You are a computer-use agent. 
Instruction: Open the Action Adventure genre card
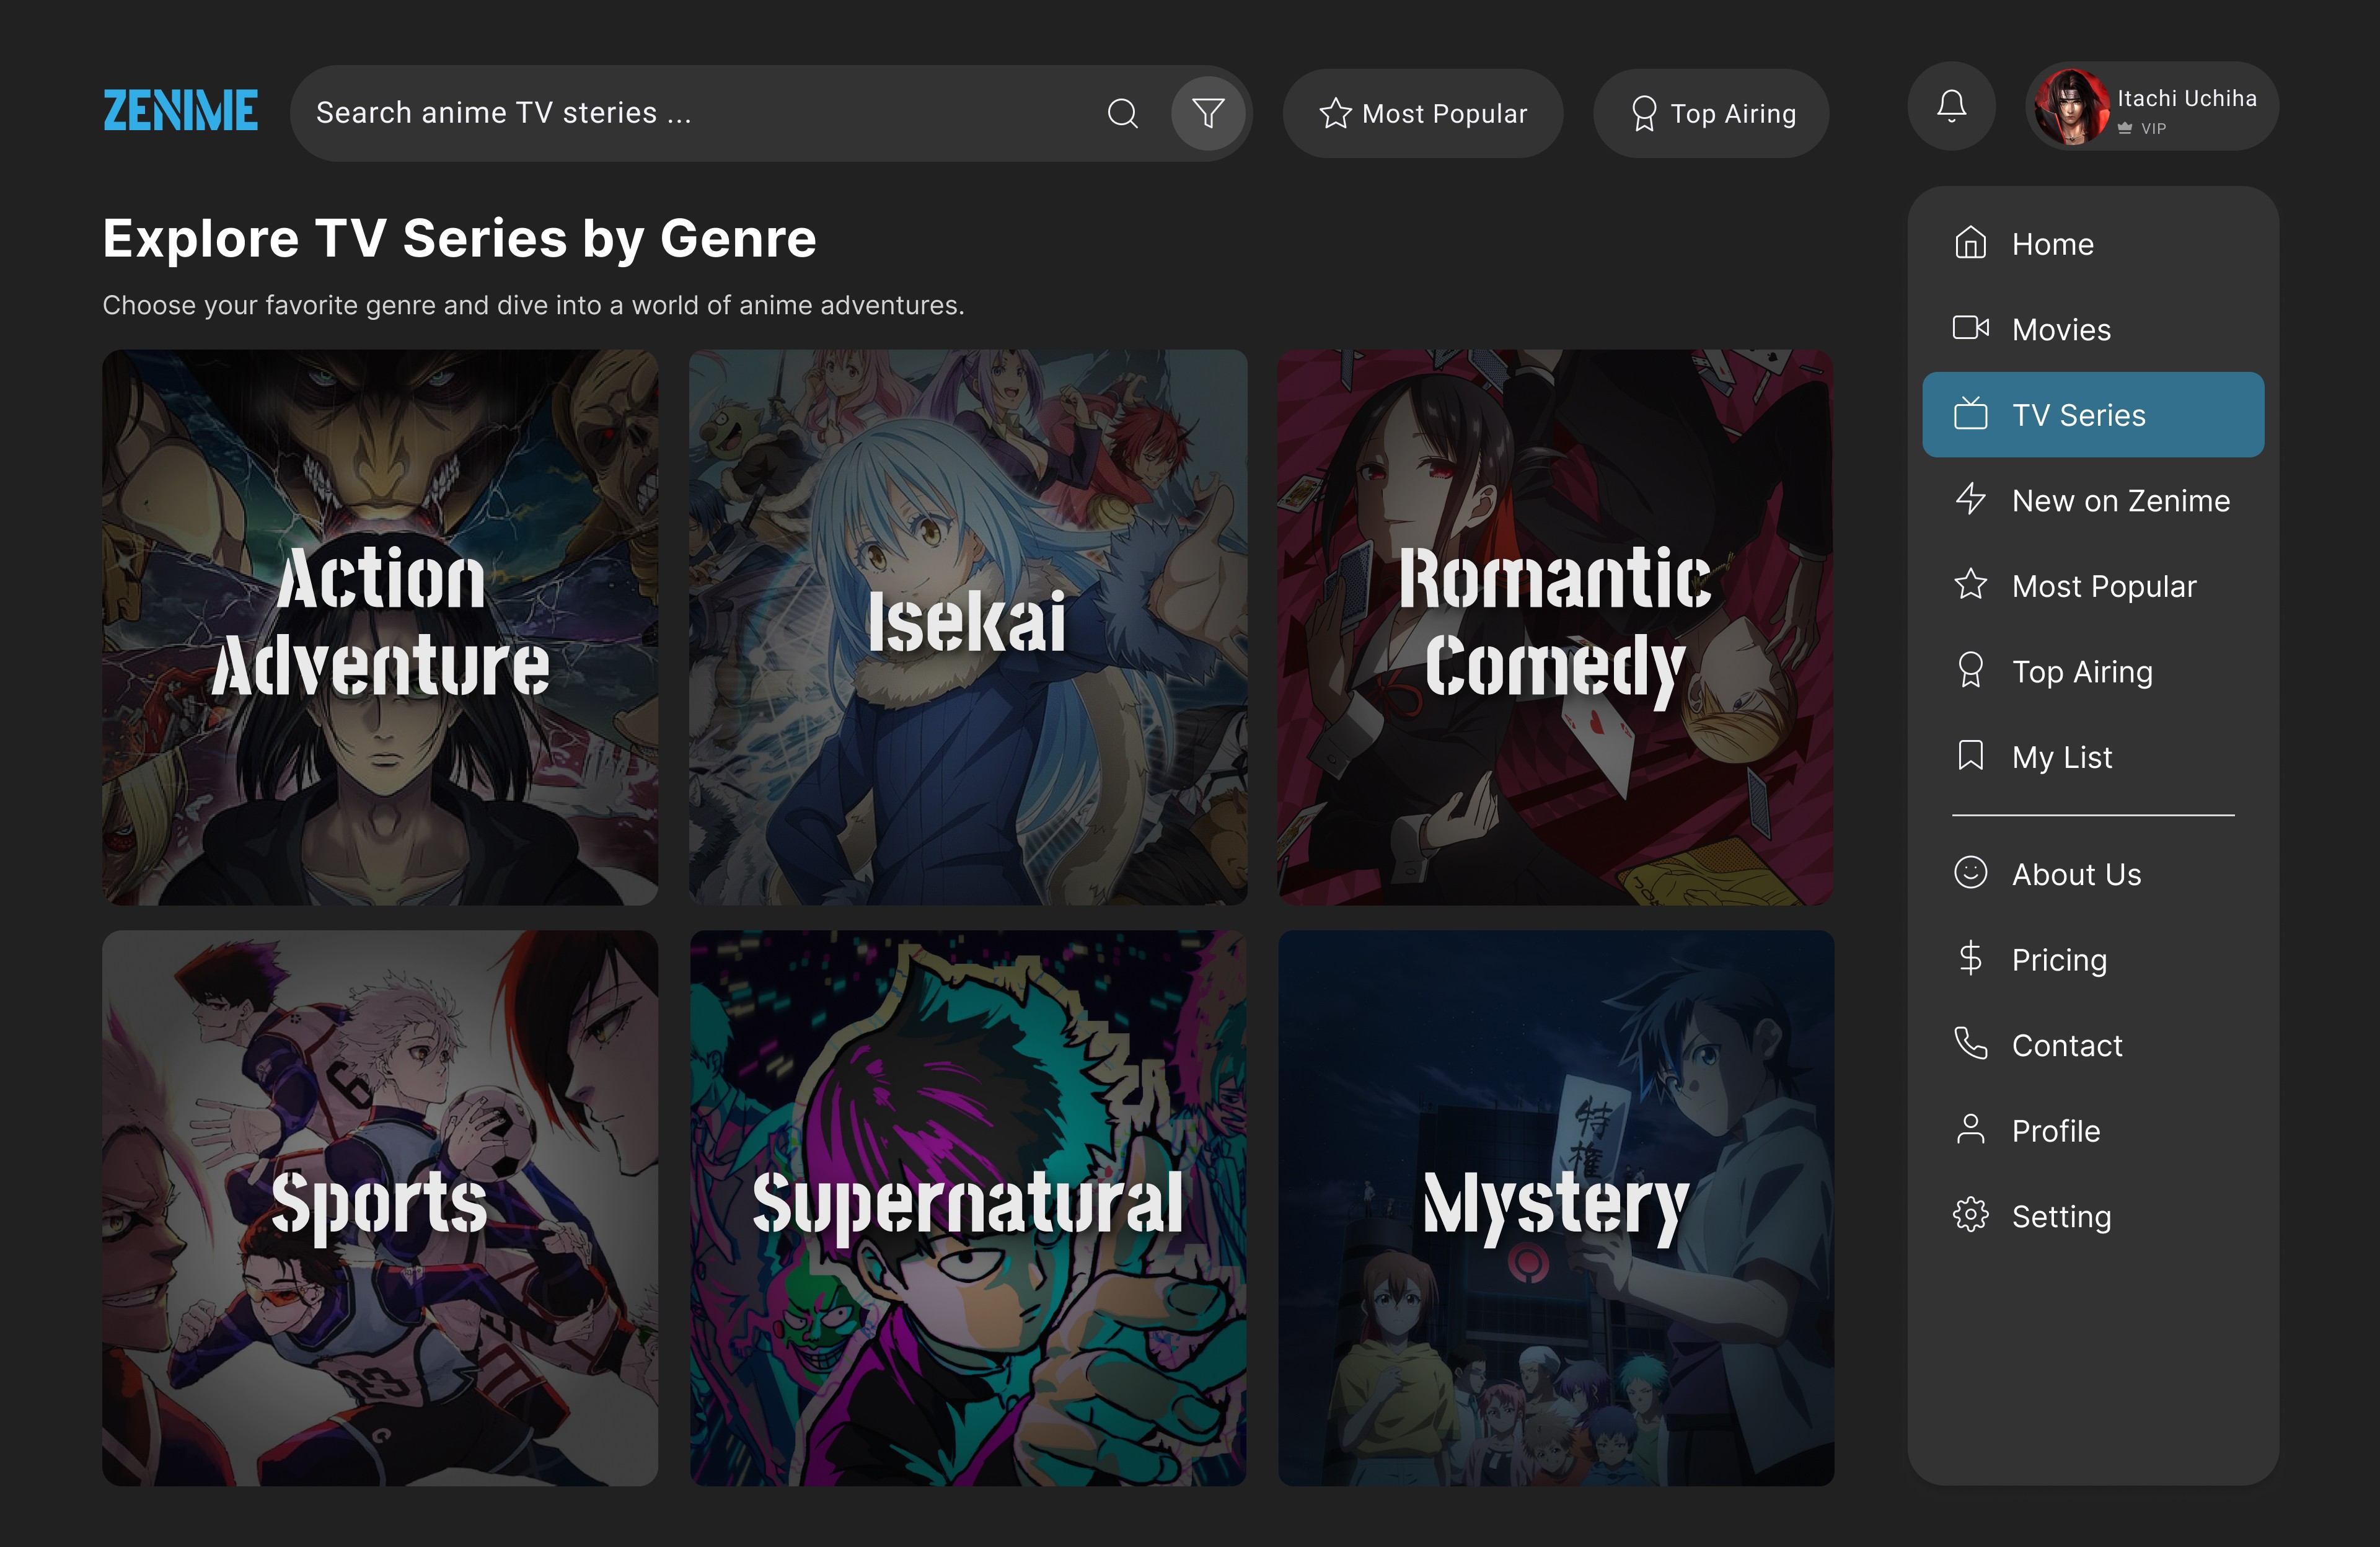(x=380, y=627)
